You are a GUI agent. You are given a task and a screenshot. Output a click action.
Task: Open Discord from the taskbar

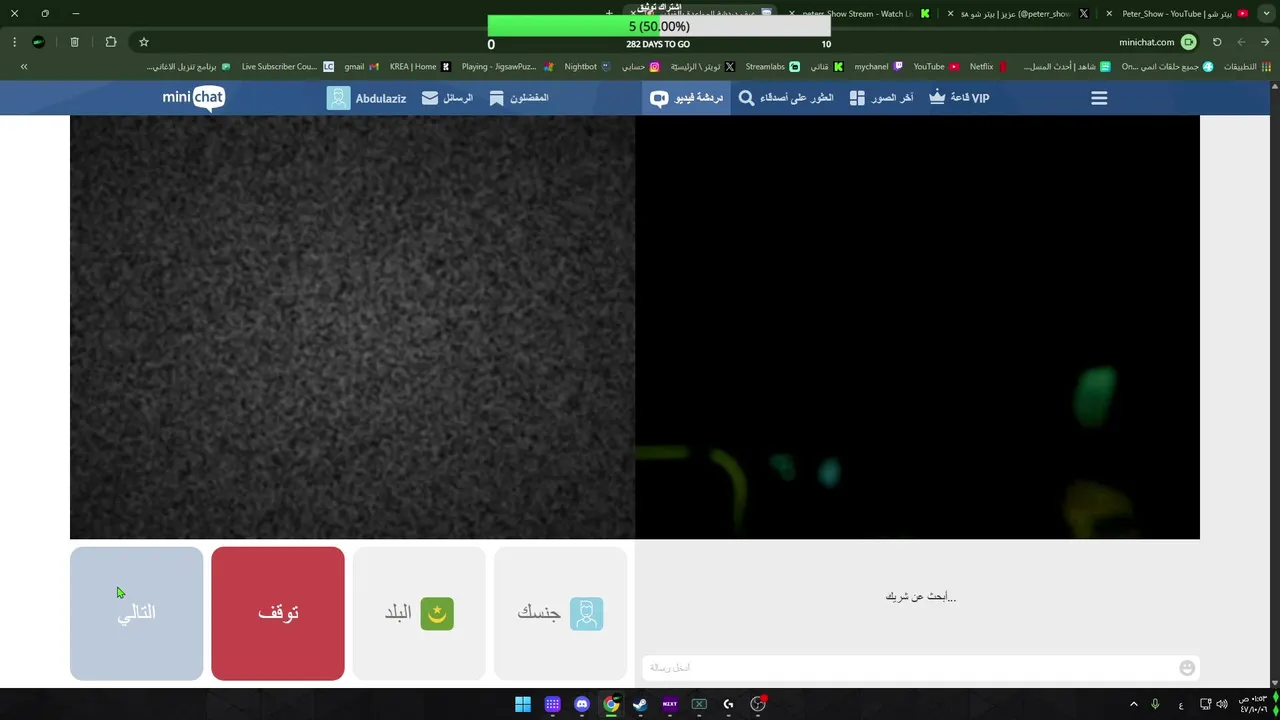(x=582, y=704)
